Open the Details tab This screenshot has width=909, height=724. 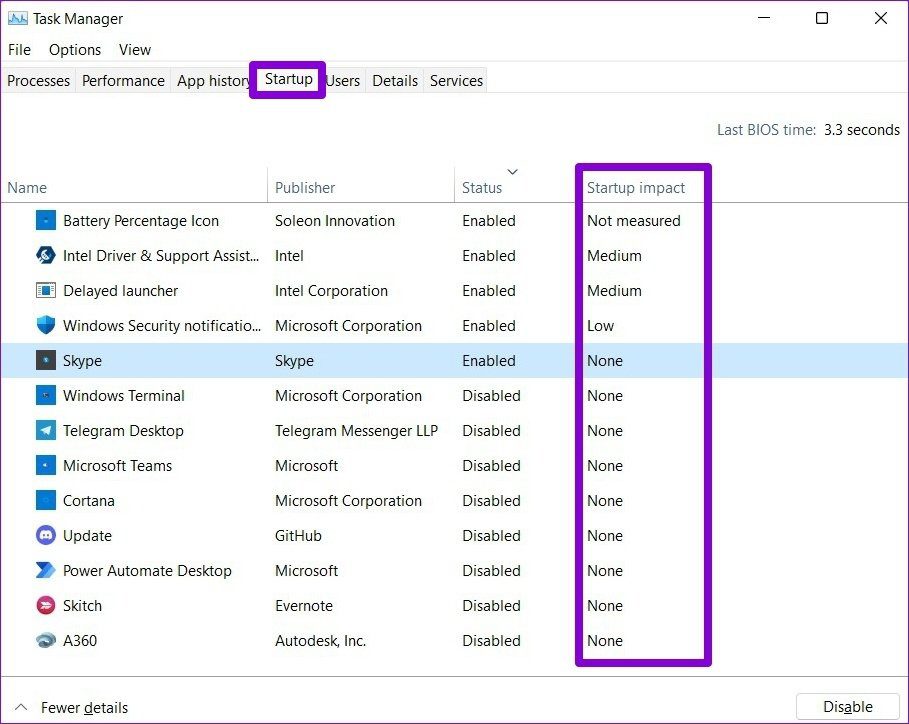click(x=395, y=81)
